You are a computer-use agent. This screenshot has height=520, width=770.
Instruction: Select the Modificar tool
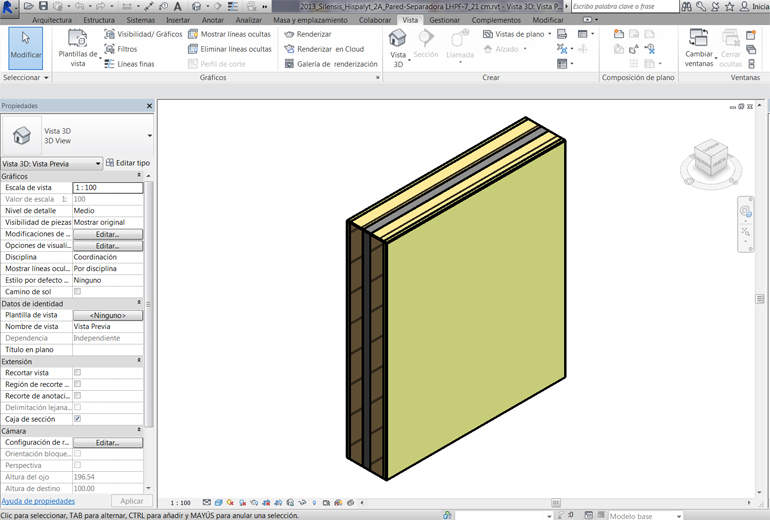coord(26,46)
